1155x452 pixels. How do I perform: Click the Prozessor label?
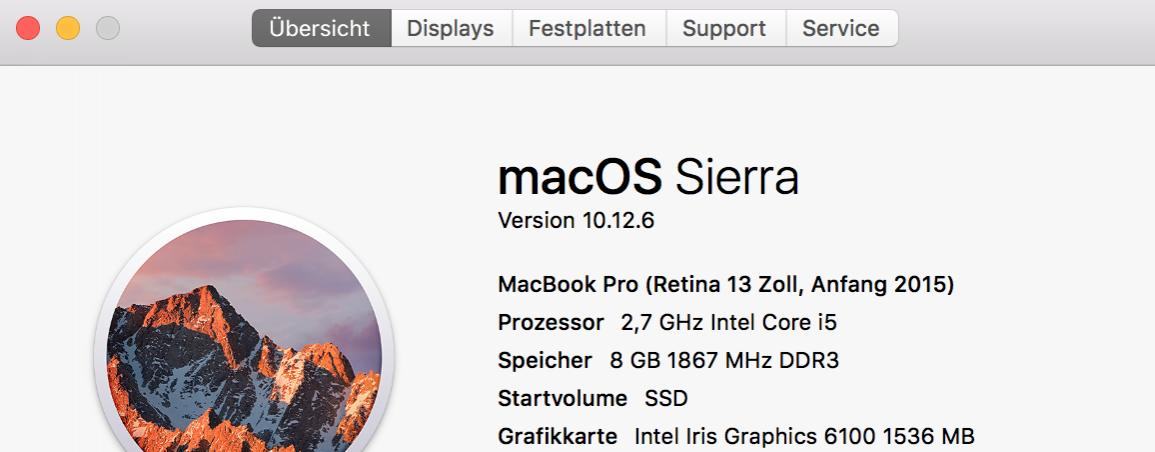click(x=551, y=322)
